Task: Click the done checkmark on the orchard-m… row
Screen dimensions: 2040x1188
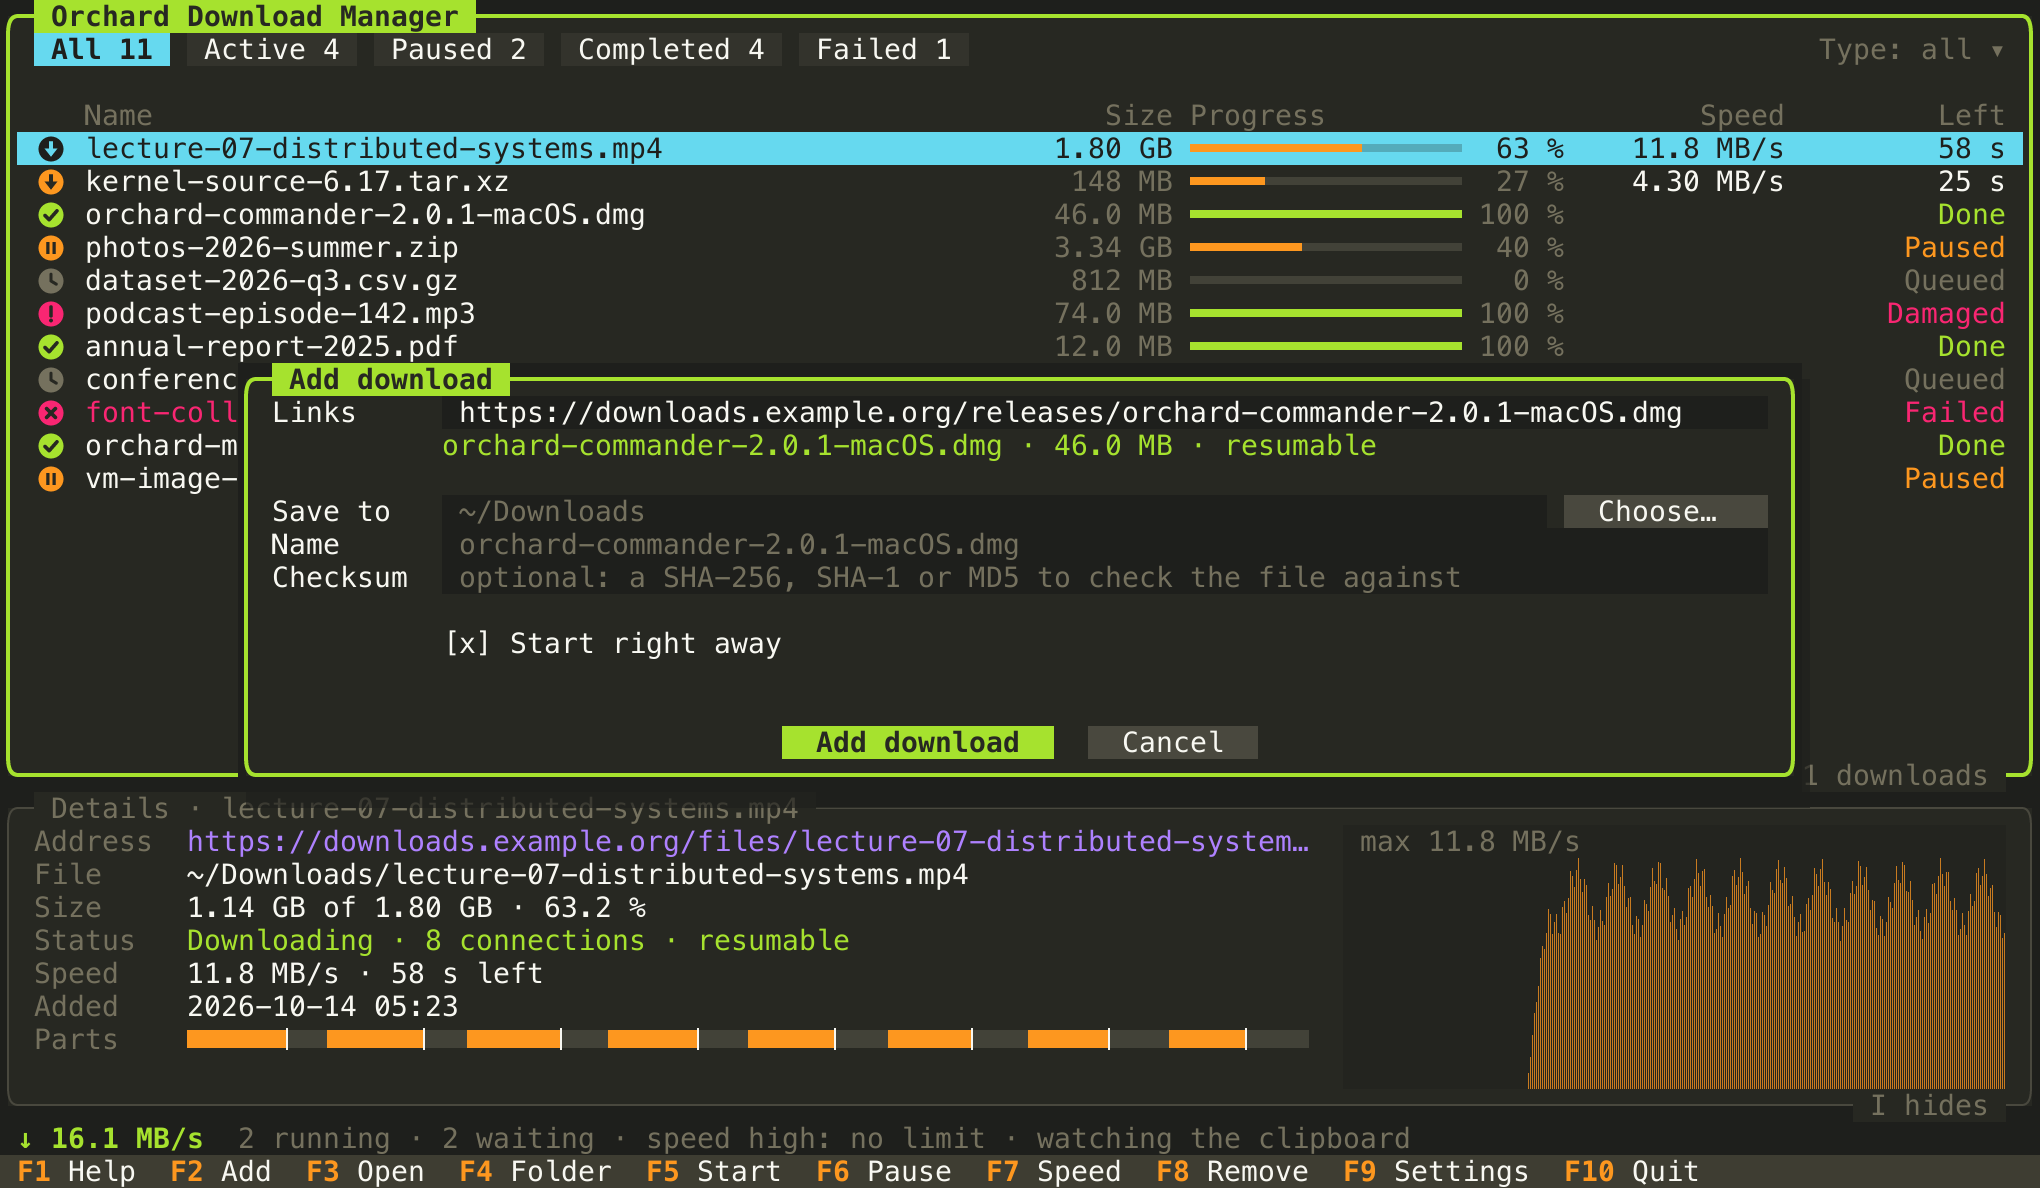Action: [51, 446]
